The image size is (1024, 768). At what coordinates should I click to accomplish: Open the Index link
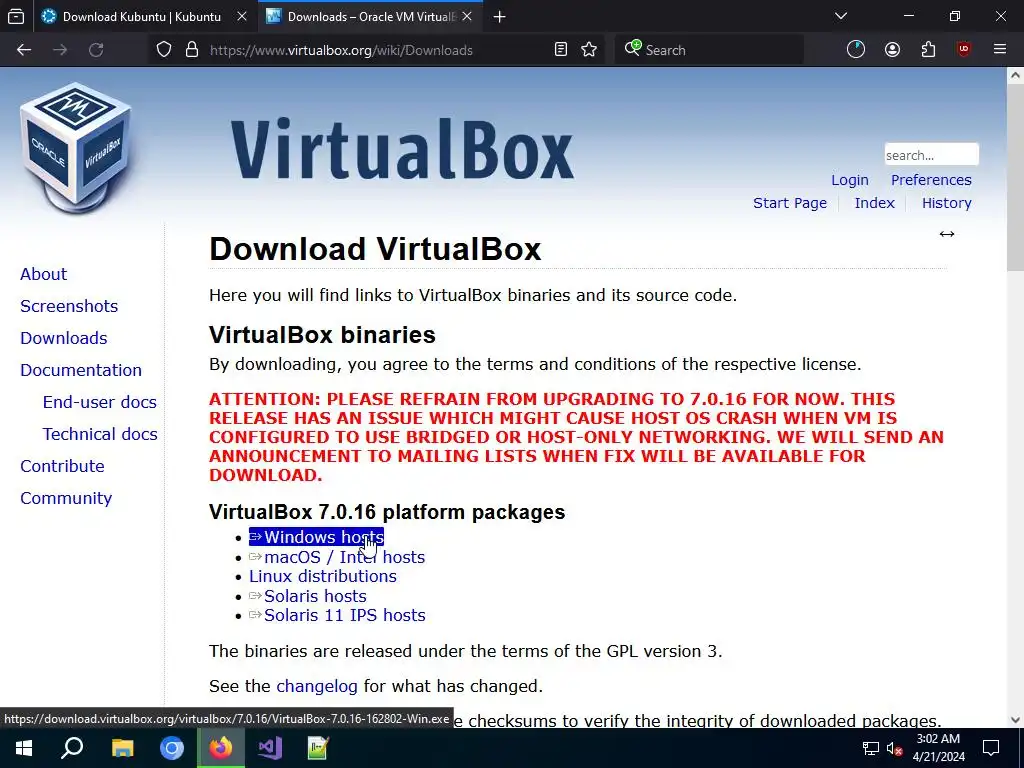point(874,203)
